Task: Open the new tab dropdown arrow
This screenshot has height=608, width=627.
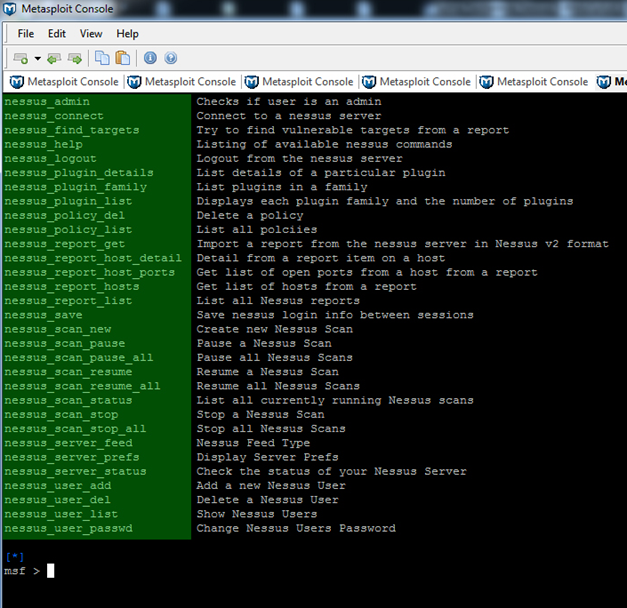Action: 38,58
